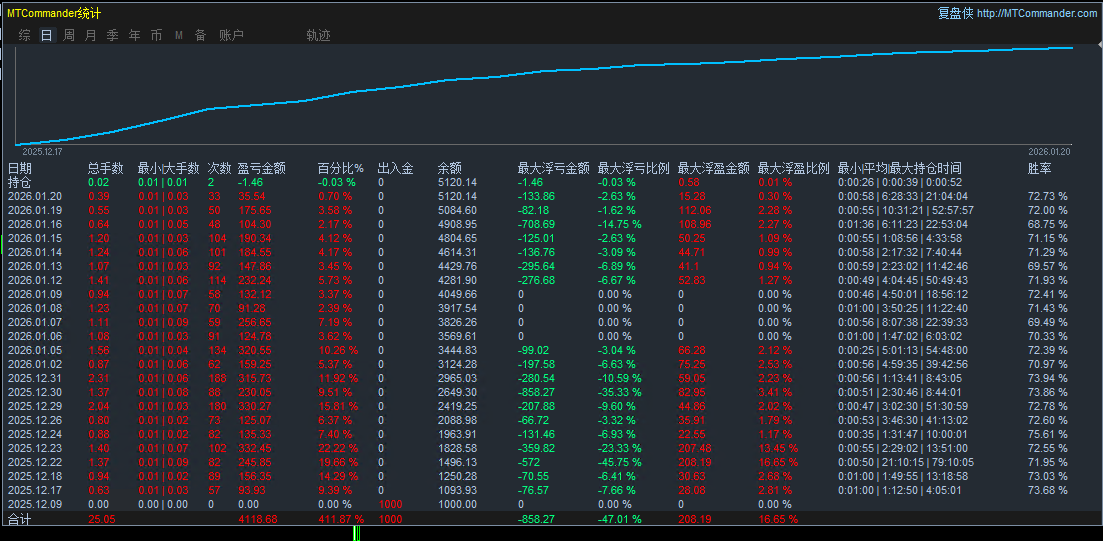This screenshot has height=541, width=1103.
Task: Open the 年 yearly tab
Action: [134, 35]
